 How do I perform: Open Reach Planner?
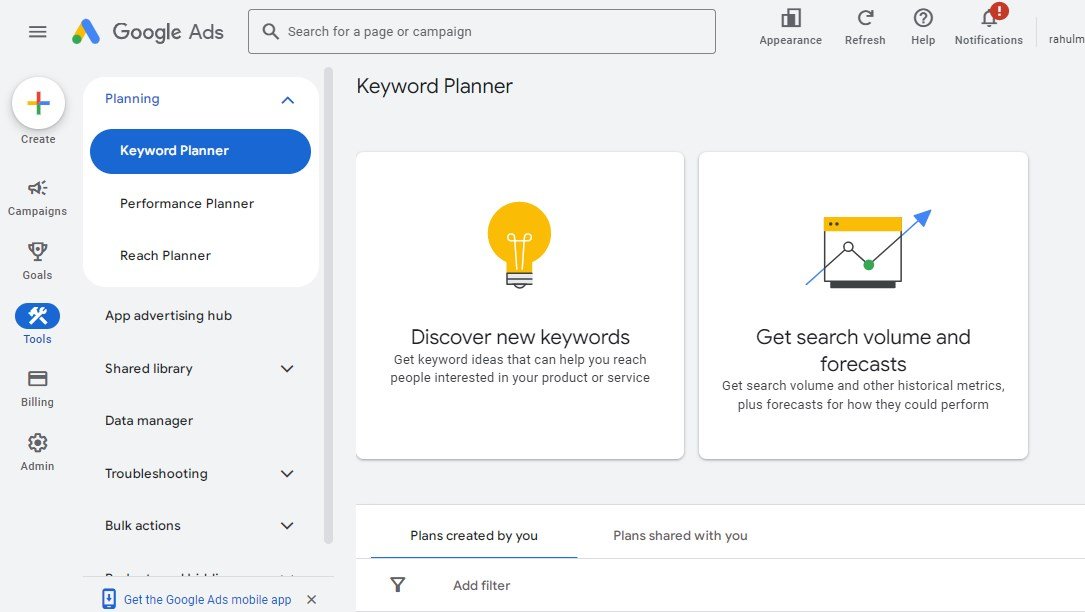(x=165, y=255)
